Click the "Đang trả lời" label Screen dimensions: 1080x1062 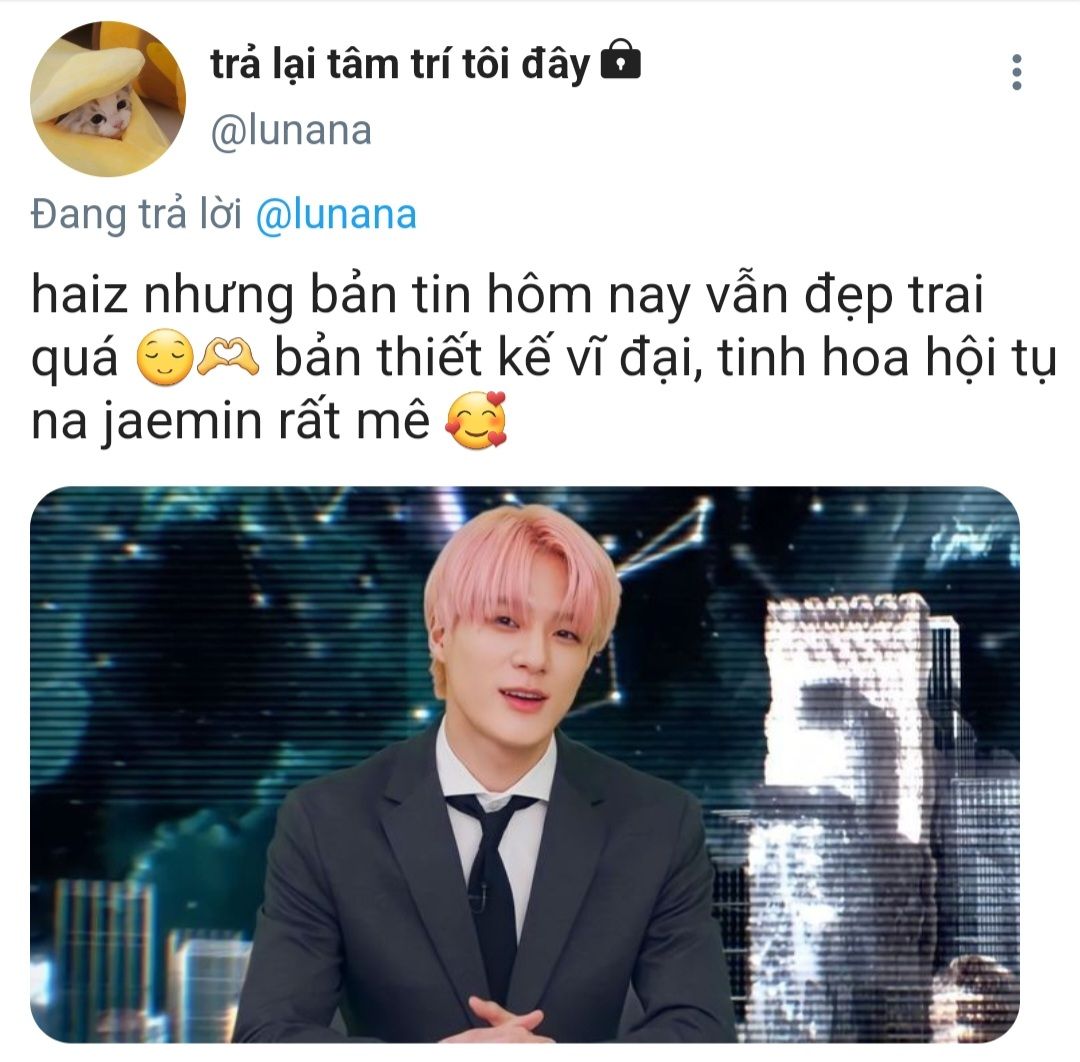[x=136, y=214]
